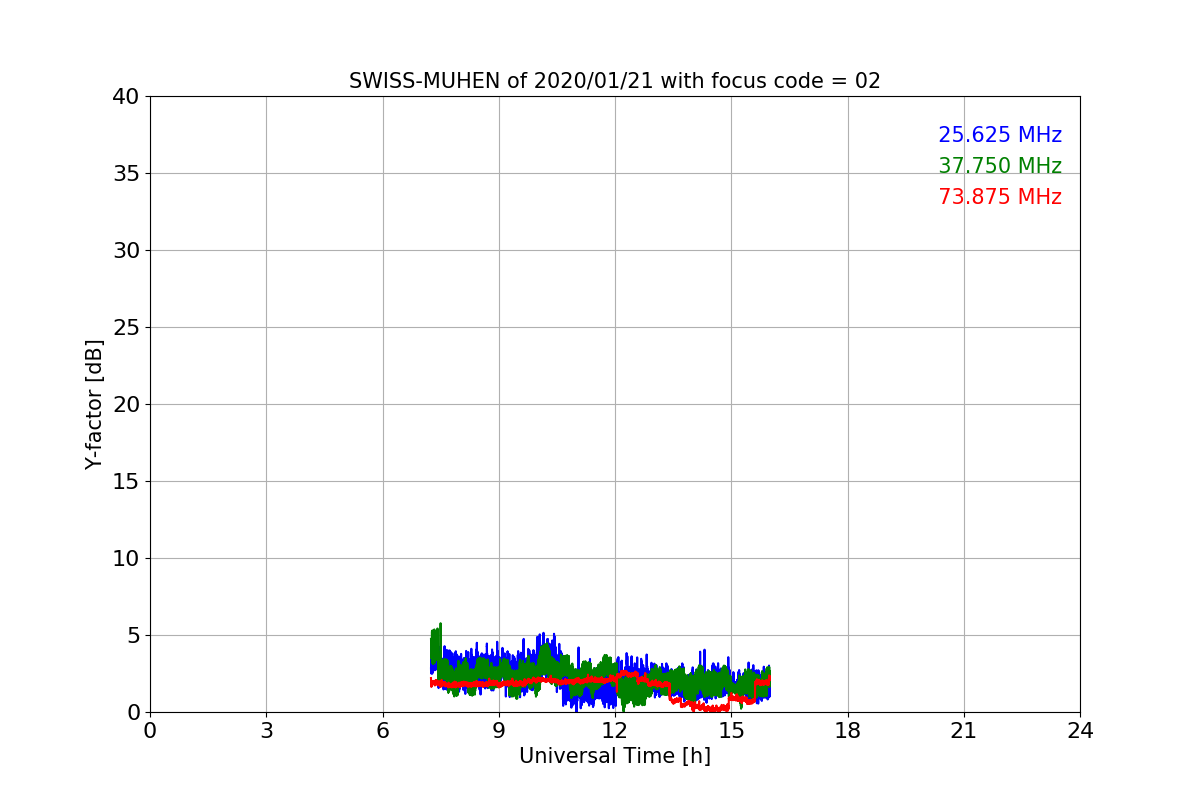Click x-axis tick label 21
The image size is (1200, 800).
coord(964,731)
